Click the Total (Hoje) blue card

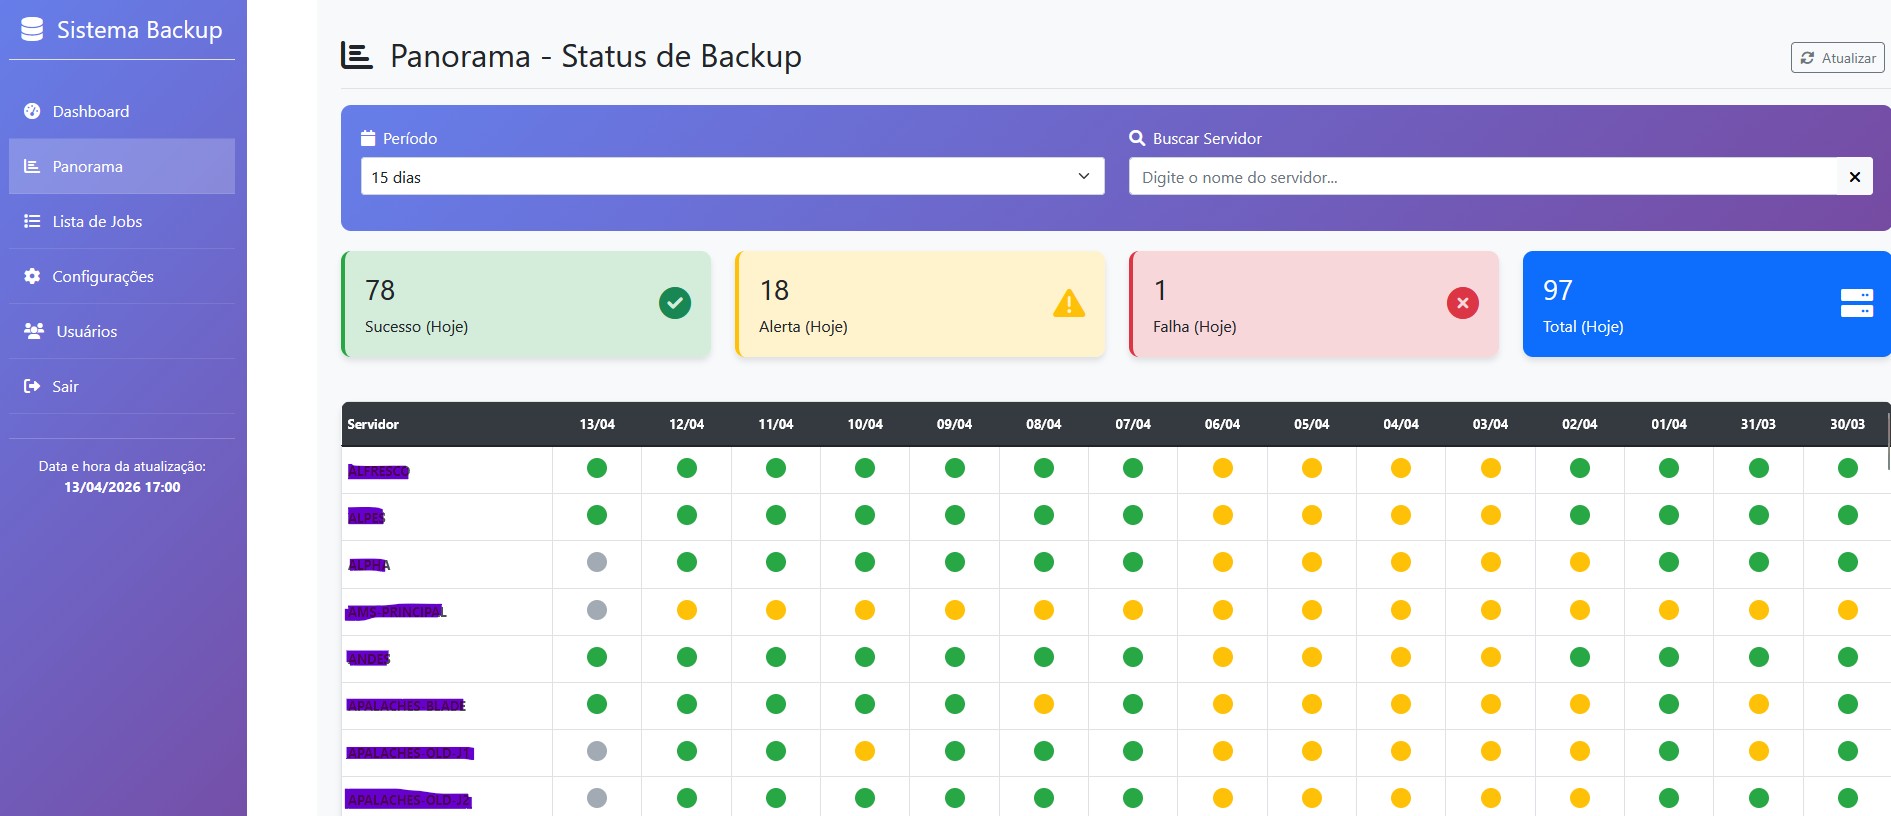pyautogui.click(x=1707, y=304)
